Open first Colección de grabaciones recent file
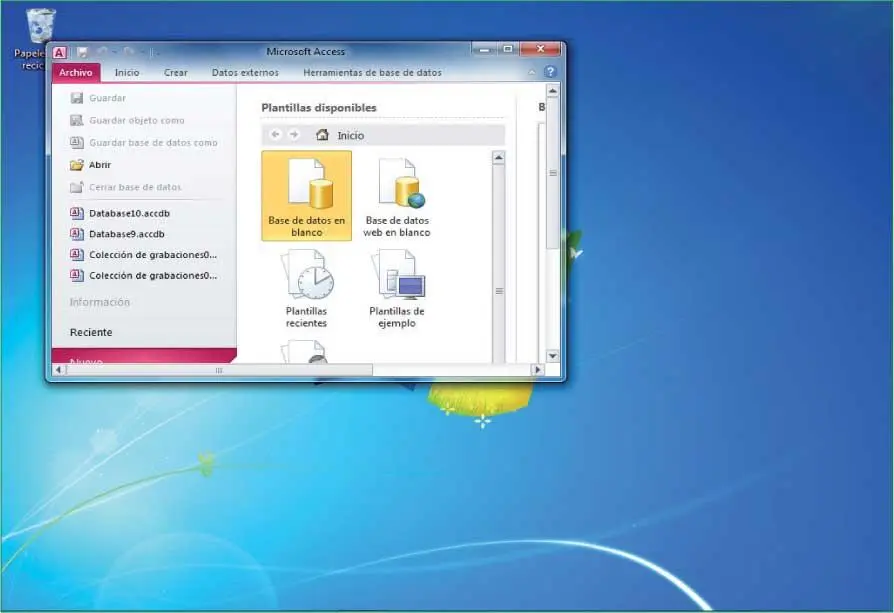This screenshot has width=894, height=613. click(x=144, y=255)
